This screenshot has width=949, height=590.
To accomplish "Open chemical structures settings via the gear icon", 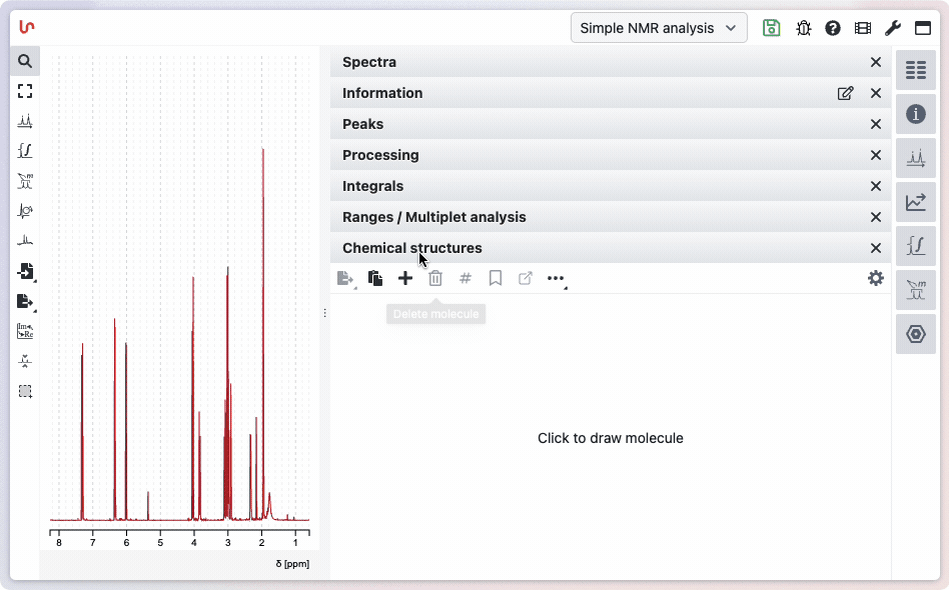I will click(x=875, y=278).
